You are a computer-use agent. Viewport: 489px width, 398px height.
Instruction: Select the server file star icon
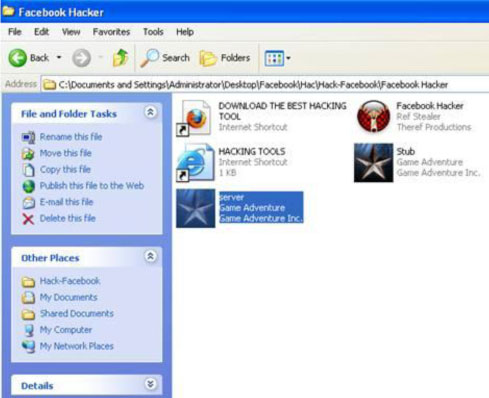(196, 208)
